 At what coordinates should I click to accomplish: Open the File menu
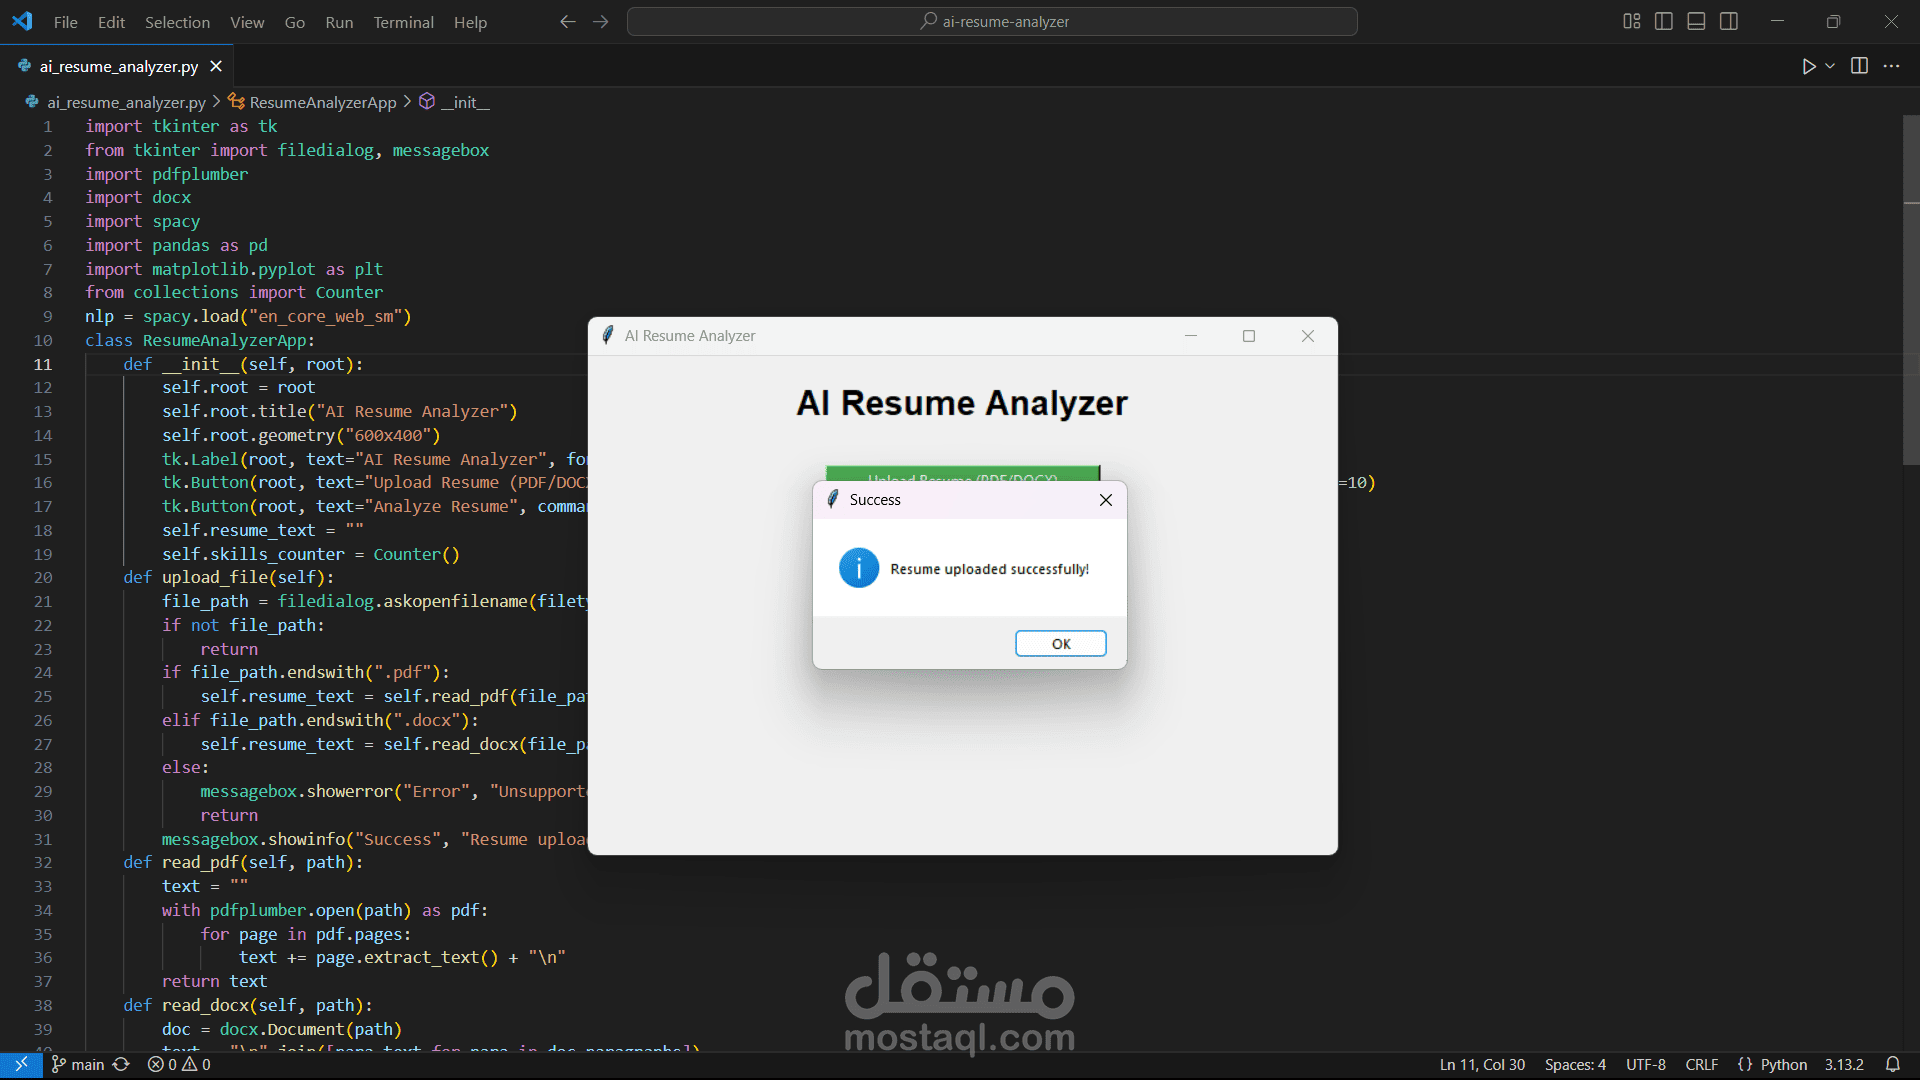66,22
